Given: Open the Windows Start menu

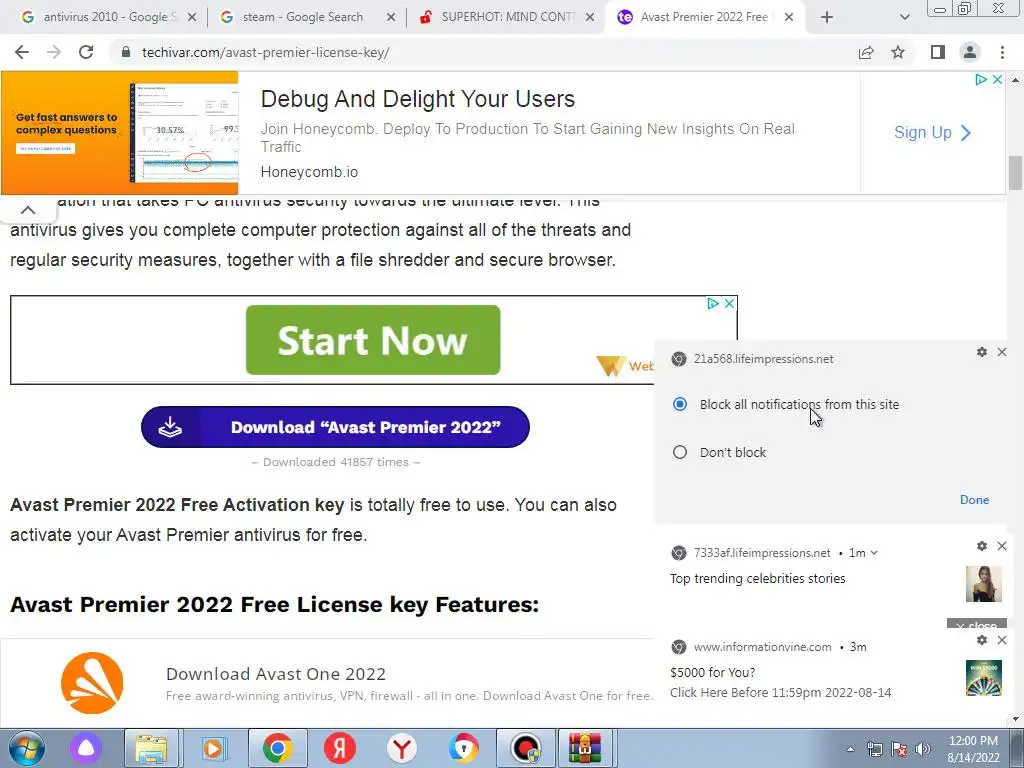Looking at the screenshot, I should (x=27, y=748).
